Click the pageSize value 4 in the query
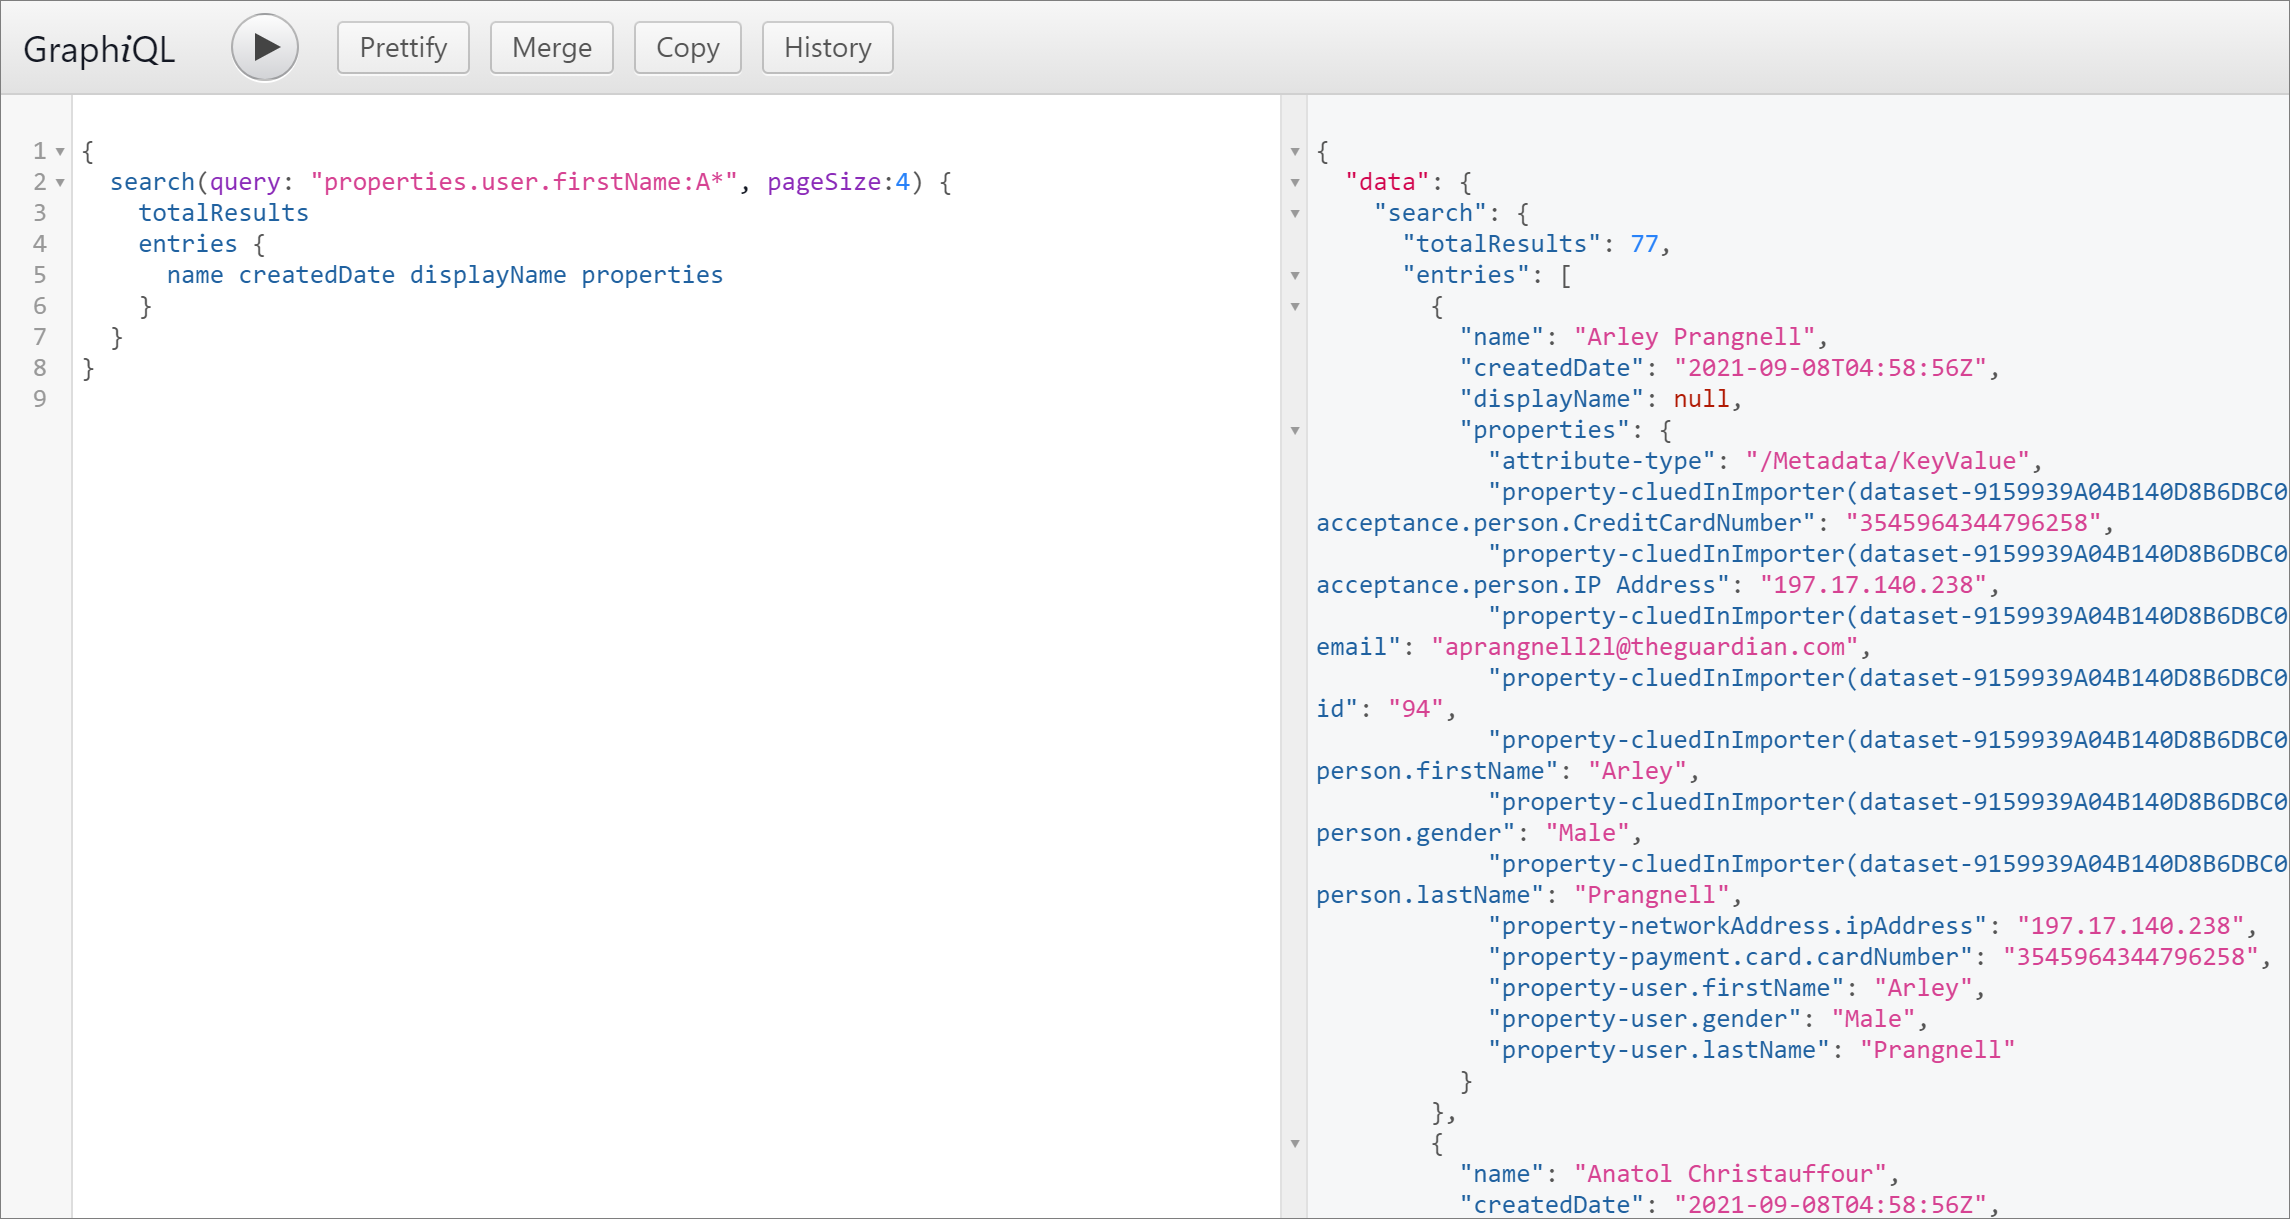2290x1219 pixels. [902, 182]
